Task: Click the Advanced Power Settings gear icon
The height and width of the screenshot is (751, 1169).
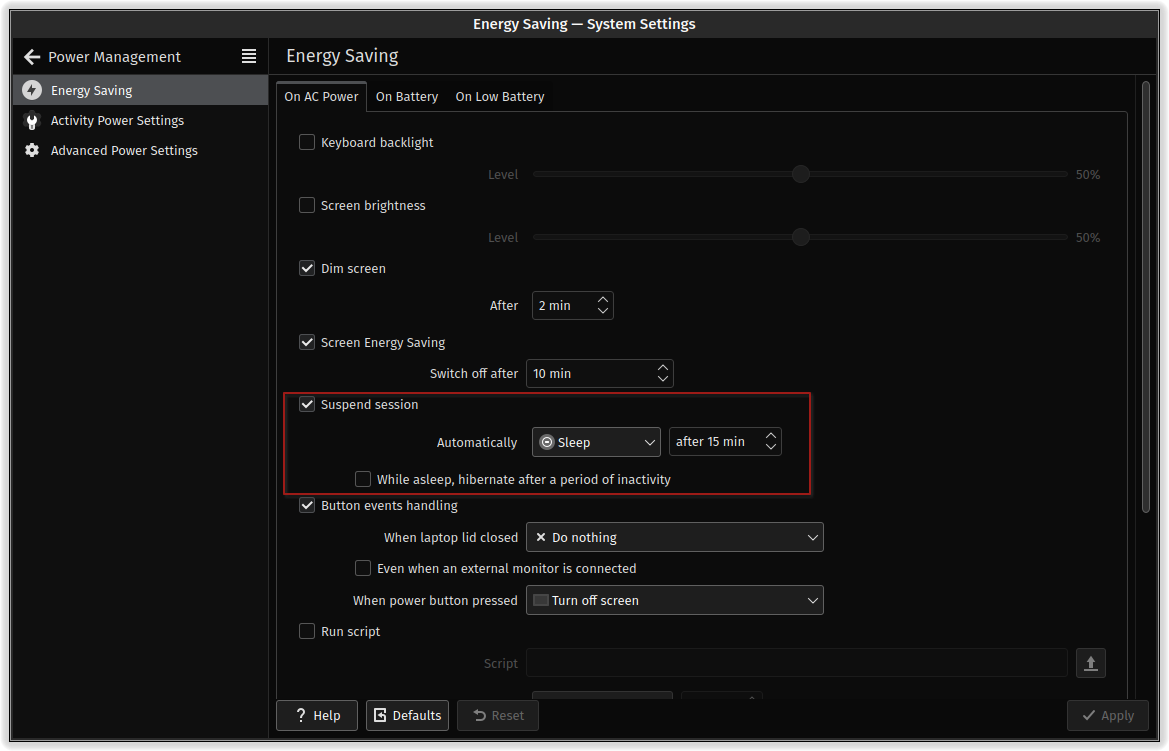Action: point(31,151)
